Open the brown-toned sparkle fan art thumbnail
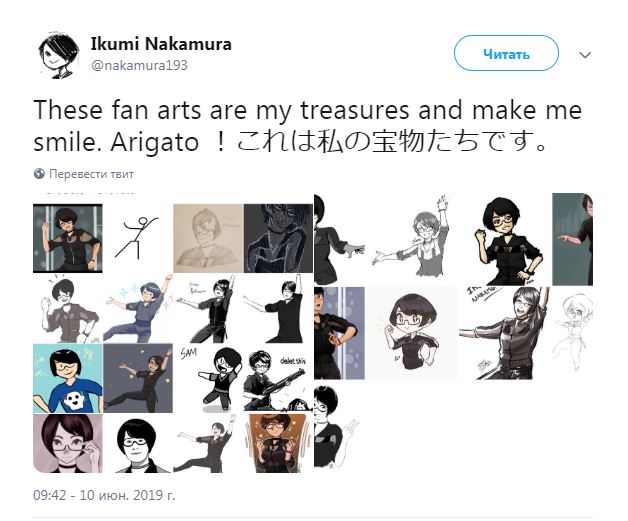628x521 pixels. pos(278,443)
